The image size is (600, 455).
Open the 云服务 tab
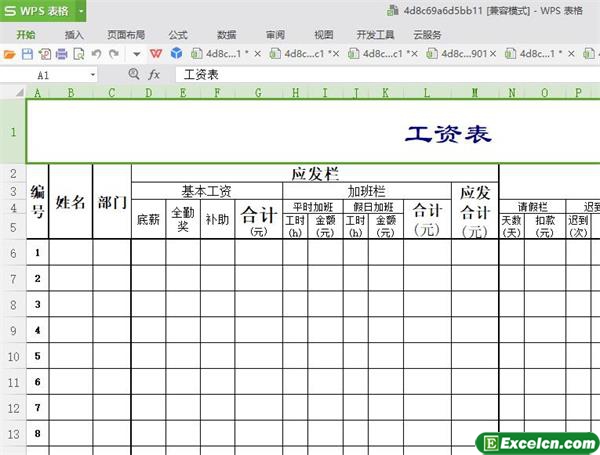(426, 34)
